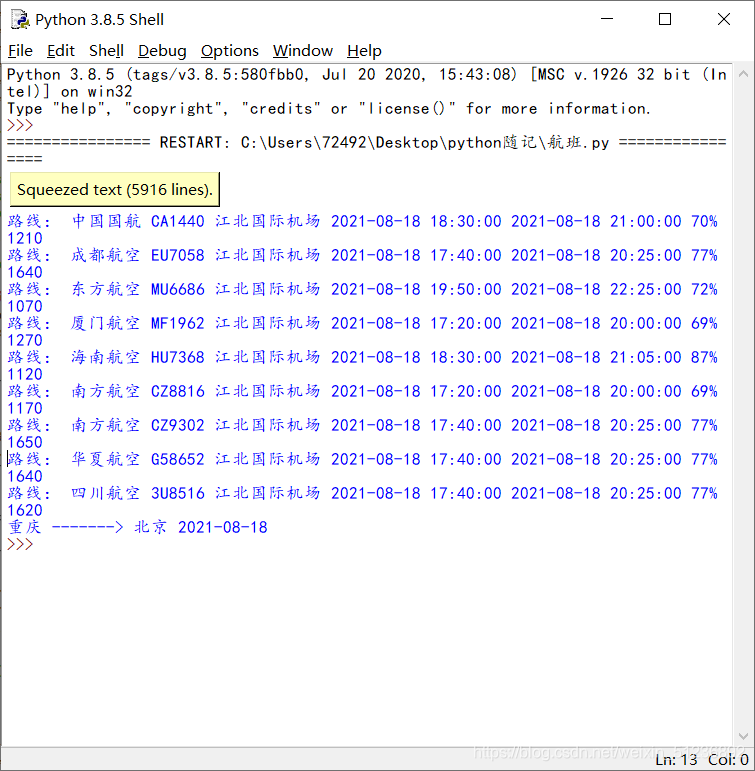Click flight number G58652
The image size is (755, 771).
click(x=178, y=459)
